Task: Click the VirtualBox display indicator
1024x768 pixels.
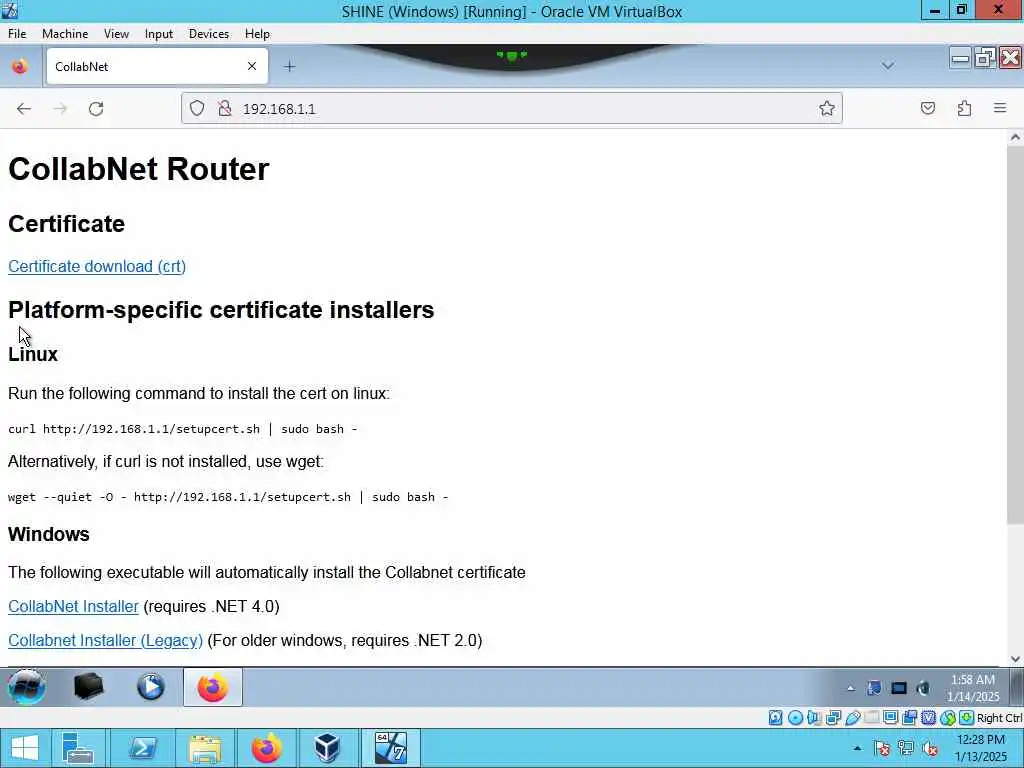Action: pos(890,718)
